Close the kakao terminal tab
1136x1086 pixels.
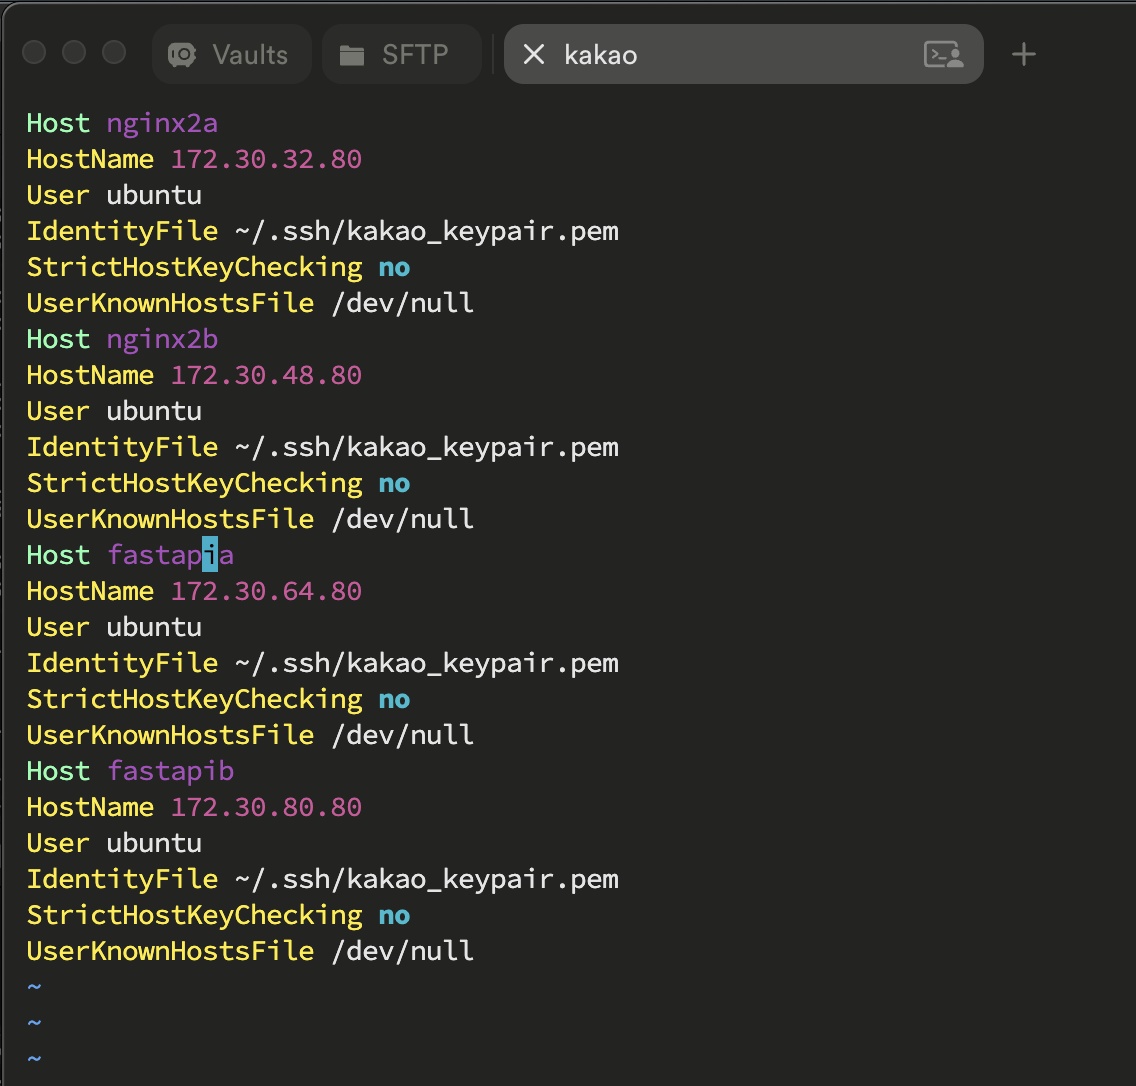(x=534, y=54)
